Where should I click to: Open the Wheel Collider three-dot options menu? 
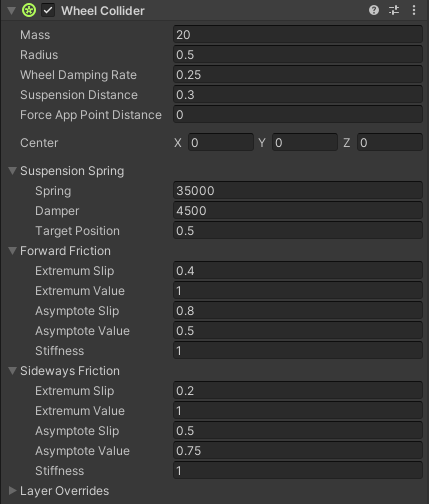coord(414,10)
